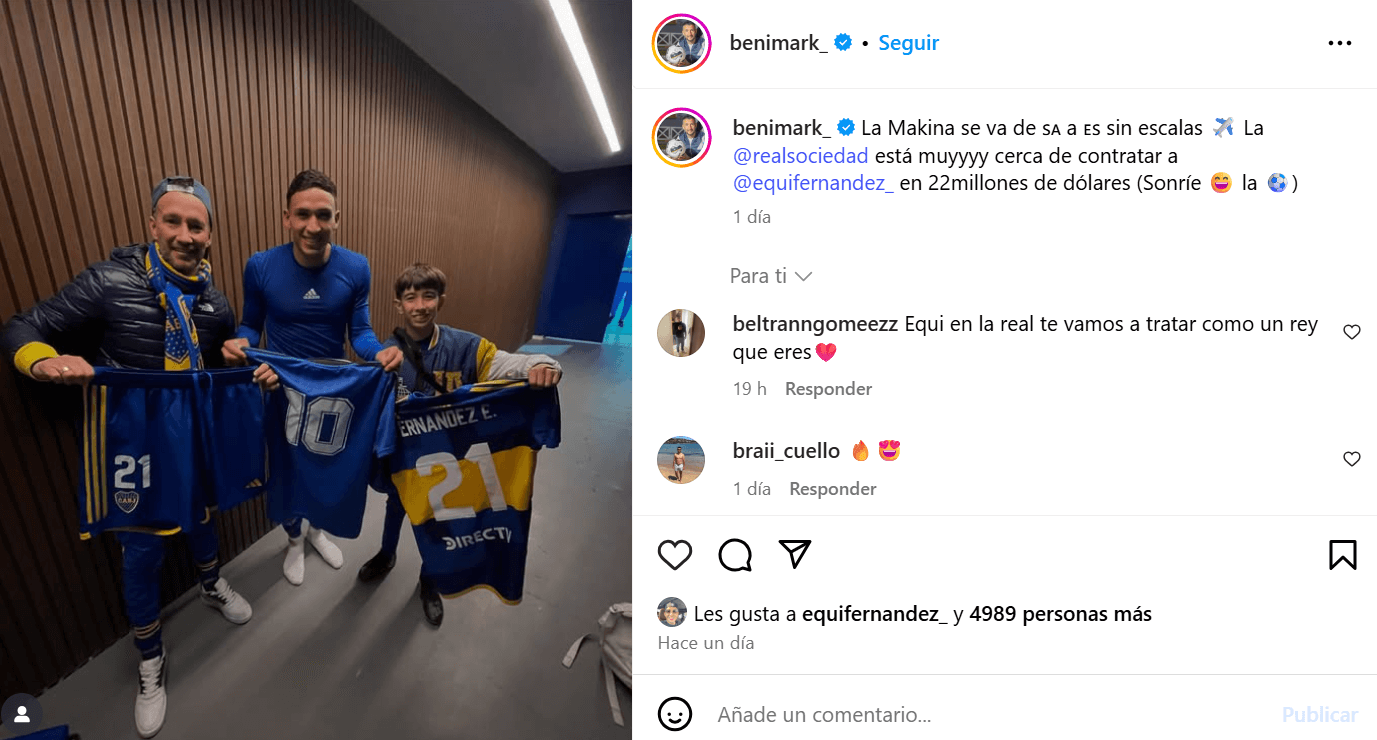Reply to braii_cuello's comment
Viewport: 1377px width, 740px height.
(833, 489)
